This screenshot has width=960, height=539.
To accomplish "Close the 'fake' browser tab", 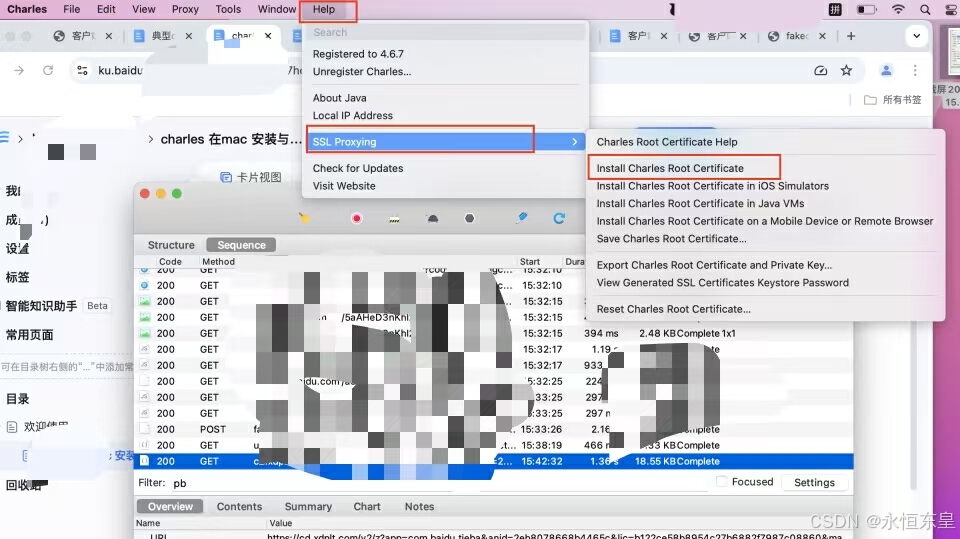I will [x=822, y=36].
